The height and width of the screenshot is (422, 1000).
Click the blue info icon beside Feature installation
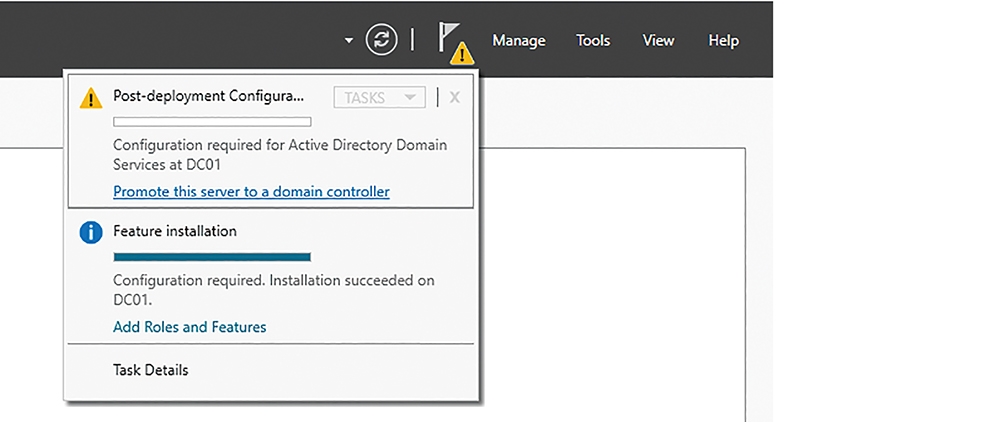91,233
